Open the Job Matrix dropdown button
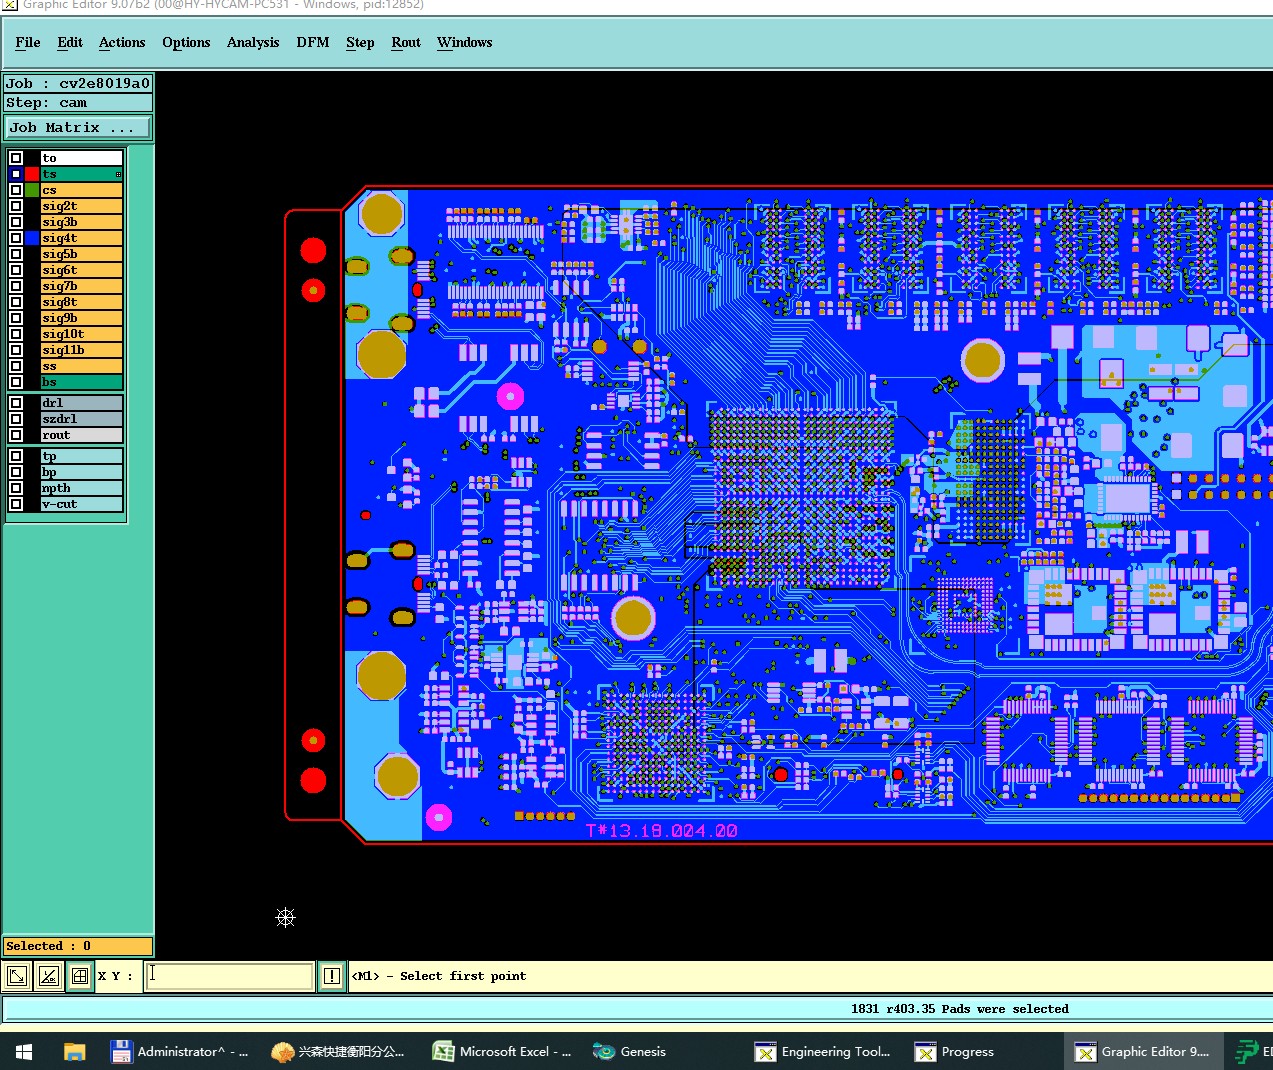The image size is (1273, 1070). [78, 128]
